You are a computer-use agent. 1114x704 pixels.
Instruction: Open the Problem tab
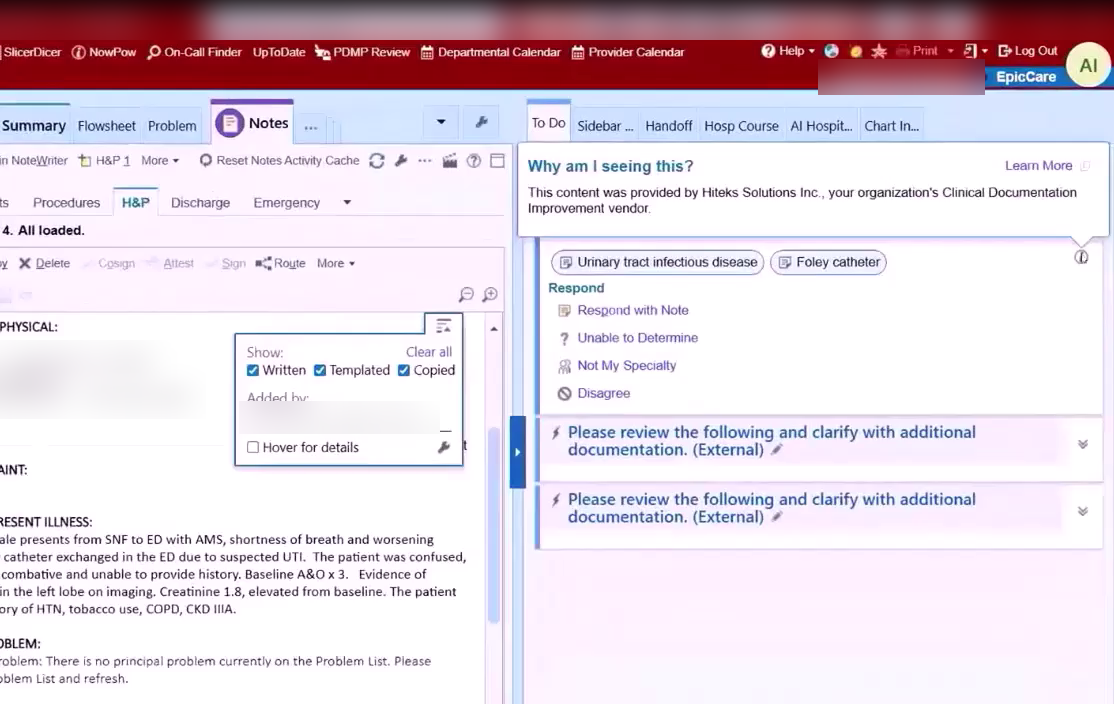[x=172, y=126]
